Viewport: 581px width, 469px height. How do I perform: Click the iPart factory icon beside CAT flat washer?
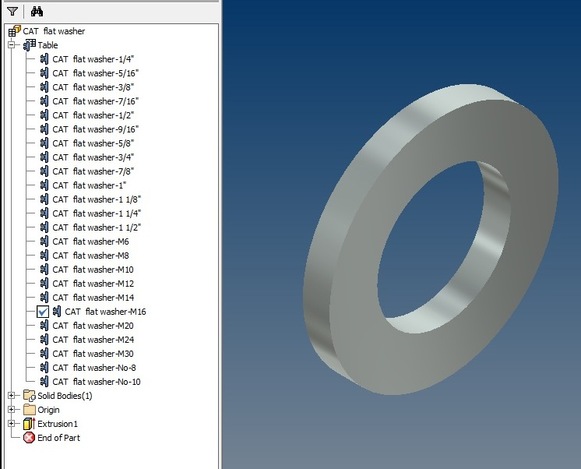tap(14, 31)
